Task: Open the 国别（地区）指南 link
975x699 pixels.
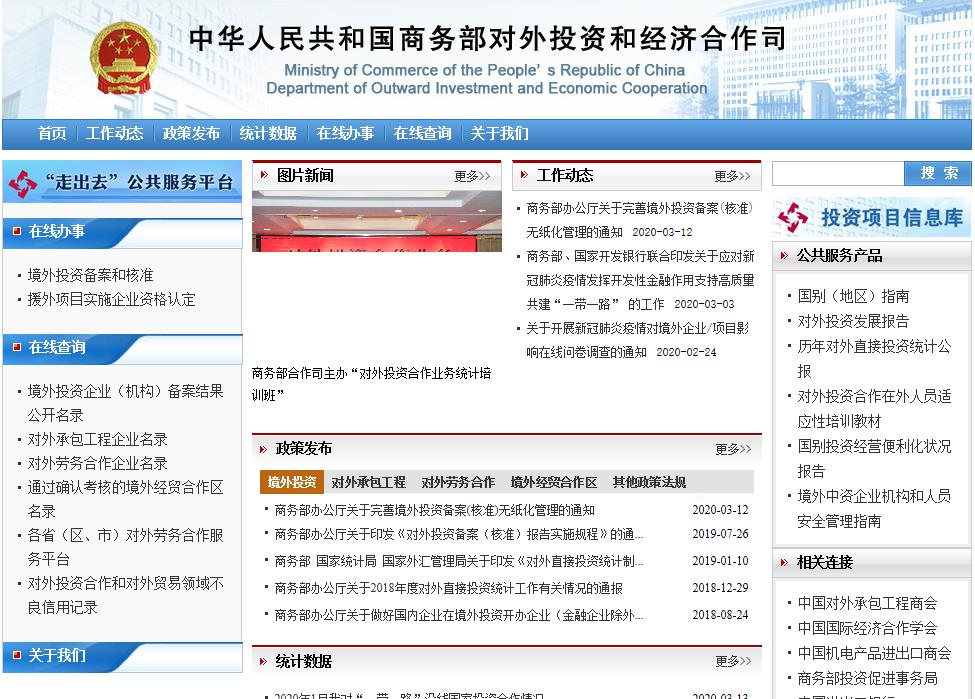Action: click(x=853, y=296)
